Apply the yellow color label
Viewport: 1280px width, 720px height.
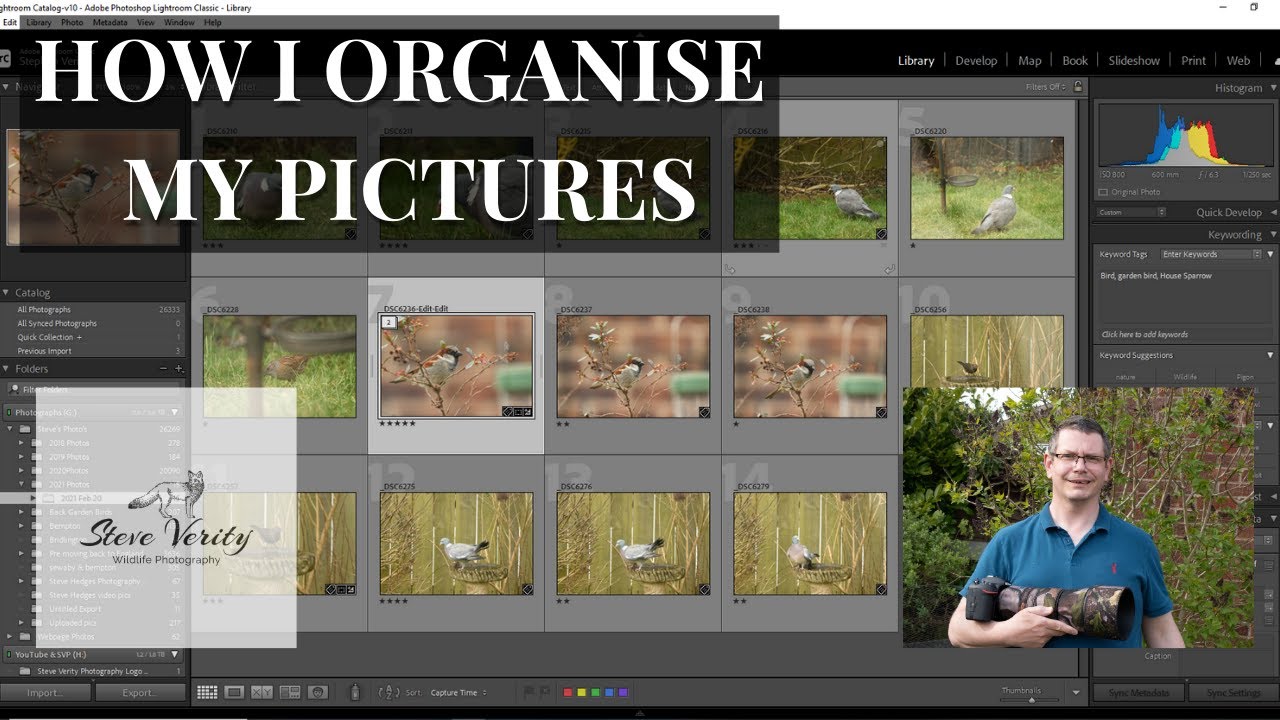pos(582,692)
